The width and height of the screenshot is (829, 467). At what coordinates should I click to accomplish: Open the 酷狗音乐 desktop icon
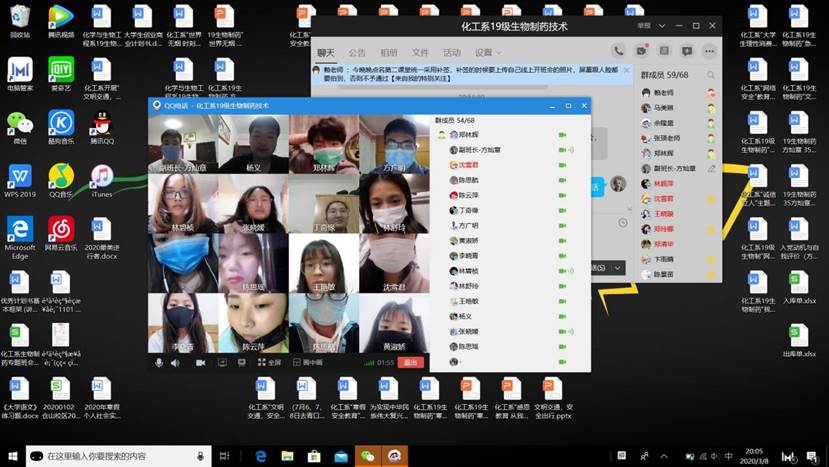[61, 127]
